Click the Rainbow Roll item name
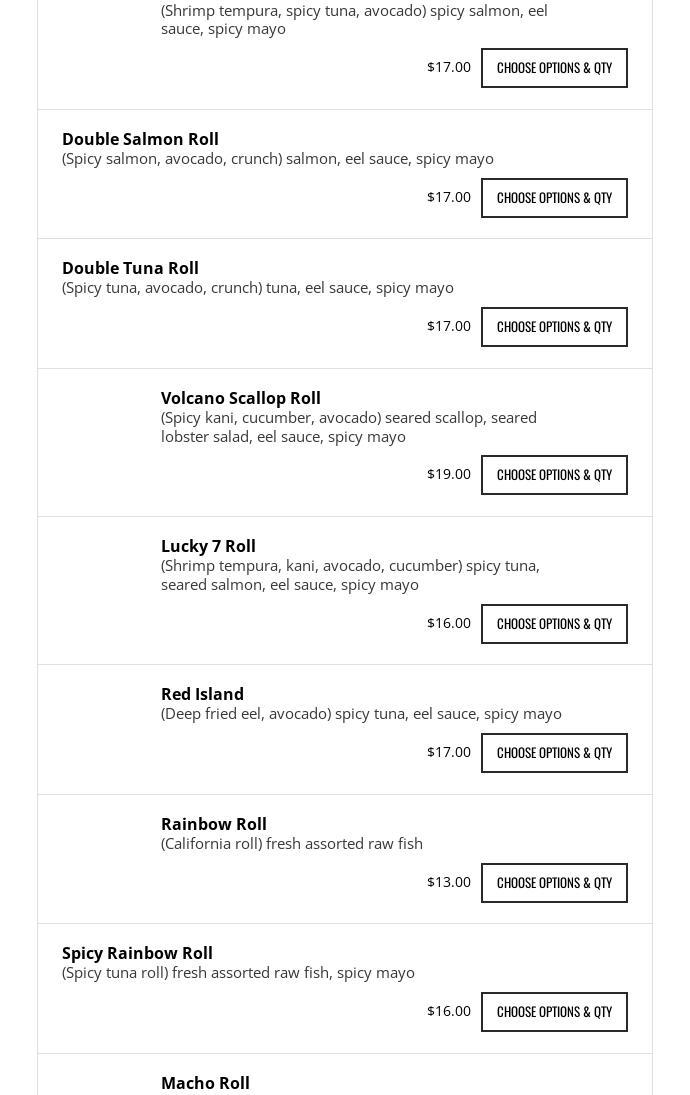Image resolution: width=690 pixels, height=1095 pixels. pos(214,824)
